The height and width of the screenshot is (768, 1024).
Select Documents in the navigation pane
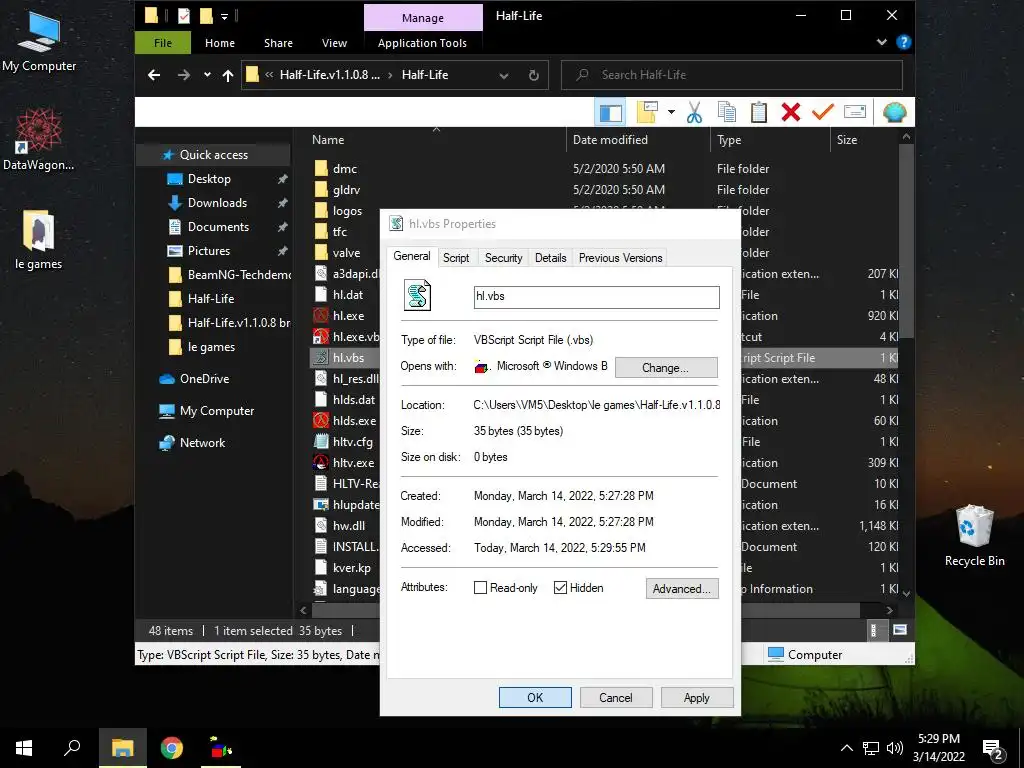pyautogui.click(x=218, y=227)
